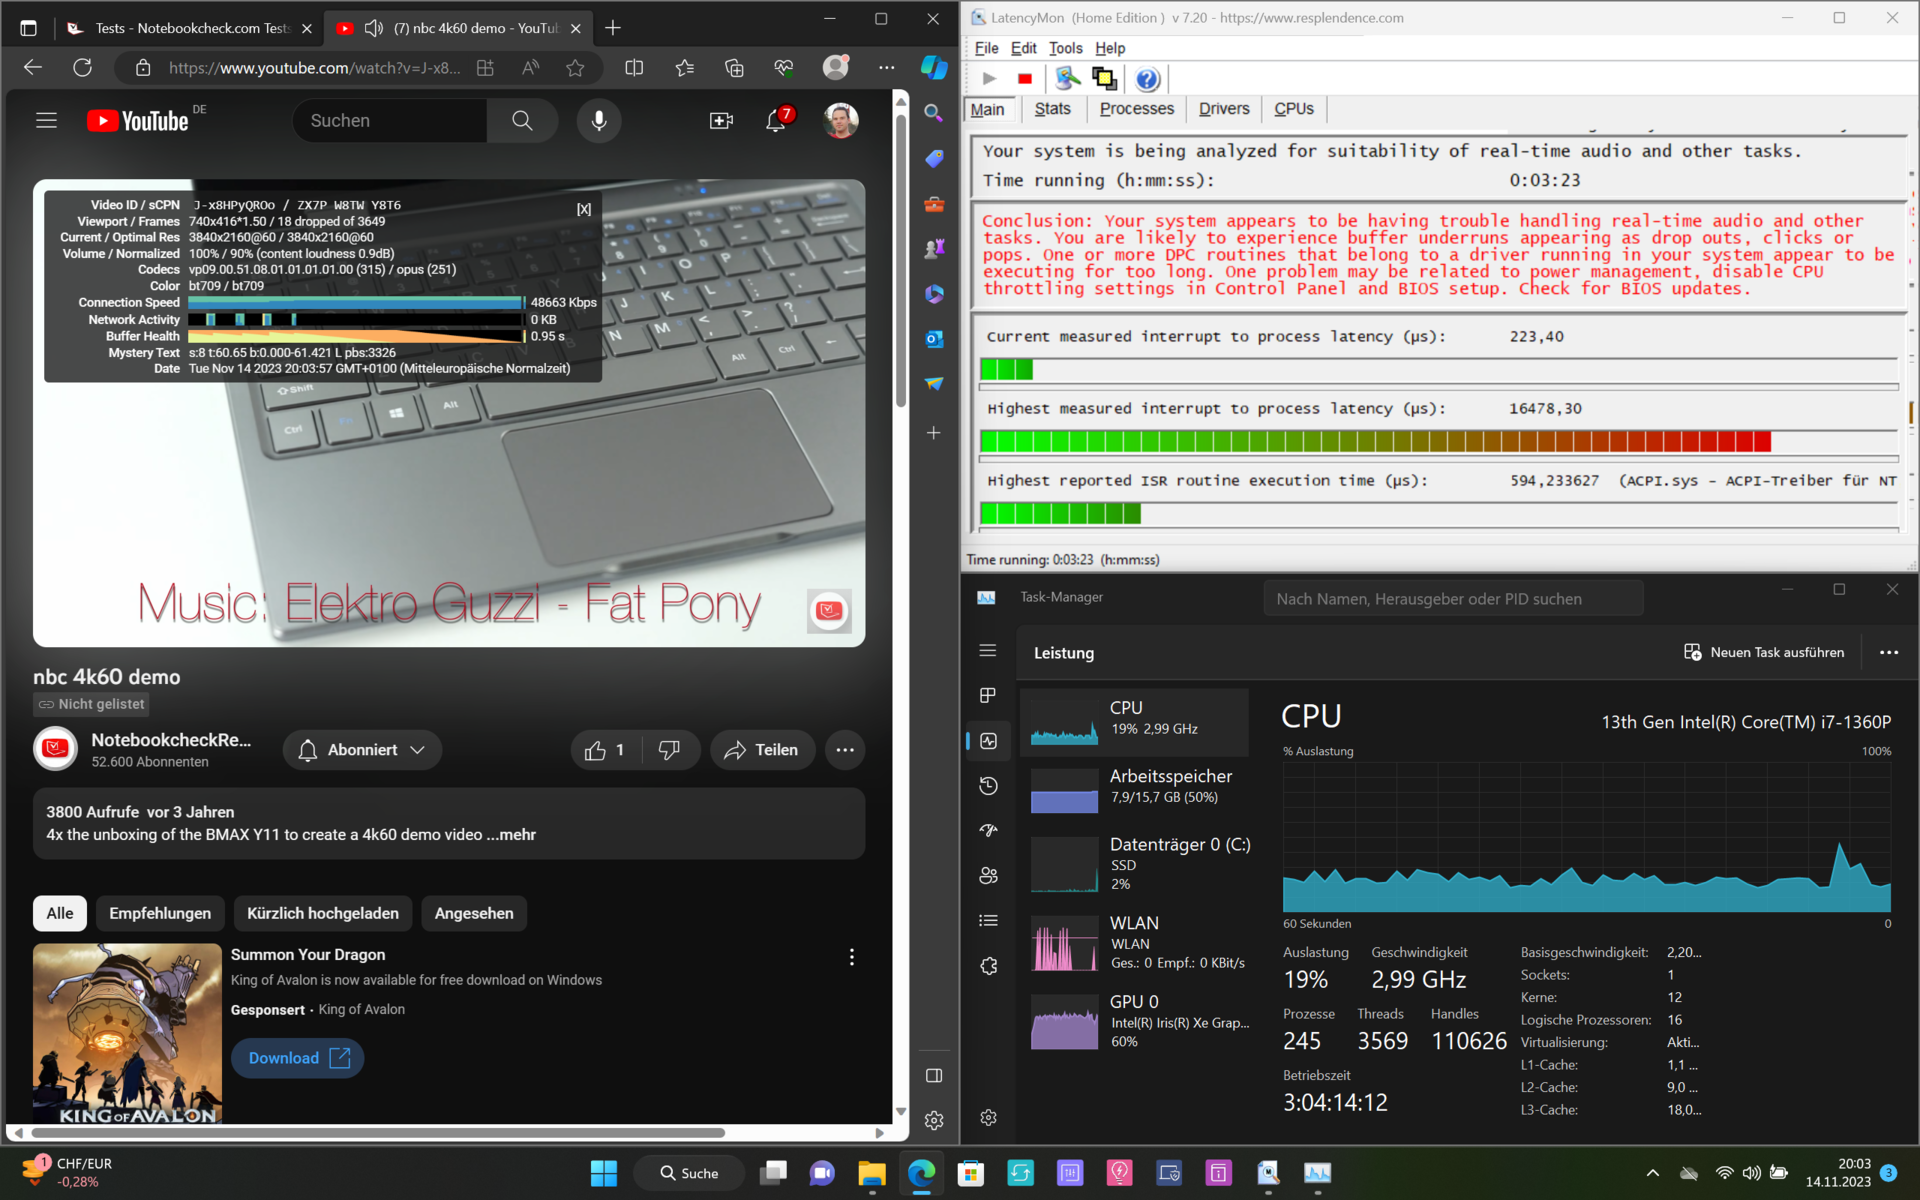Dislike the video with thumbs down
The width and height of the screenshot is (1920, 1200).
[x=669, y=750]
